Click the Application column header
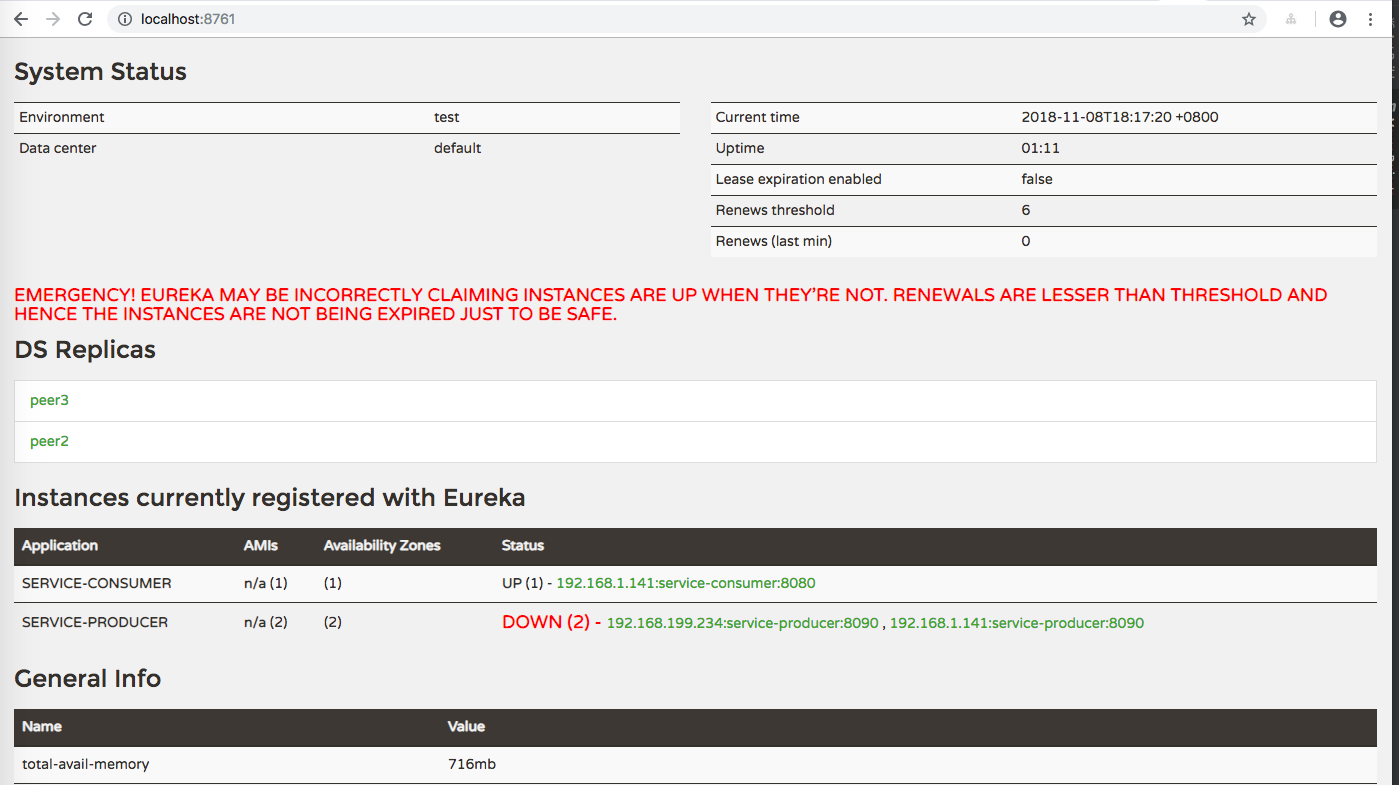 pos(60,545)
